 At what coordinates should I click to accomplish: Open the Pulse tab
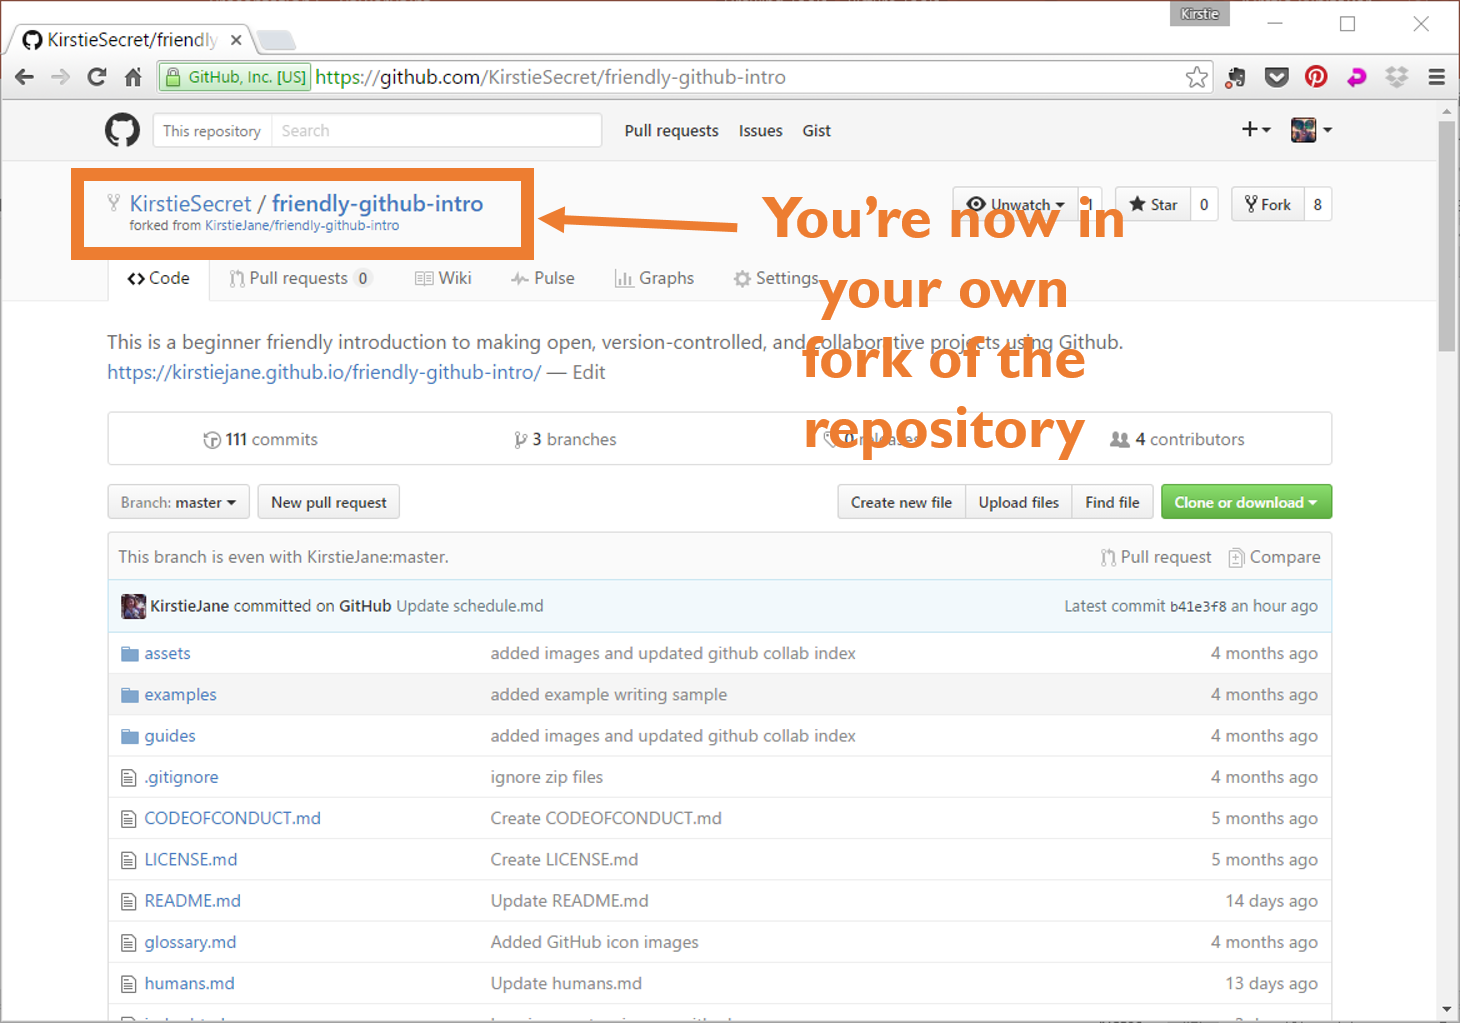[543, 278]
